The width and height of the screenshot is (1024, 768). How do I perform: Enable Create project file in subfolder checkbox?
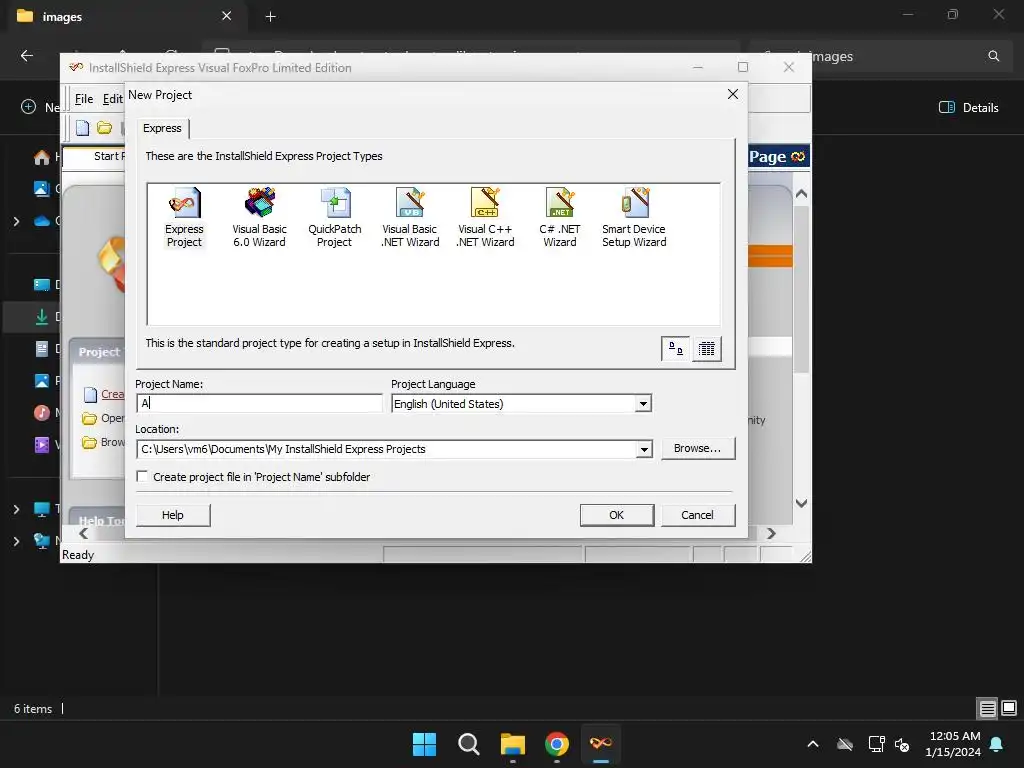142,477
